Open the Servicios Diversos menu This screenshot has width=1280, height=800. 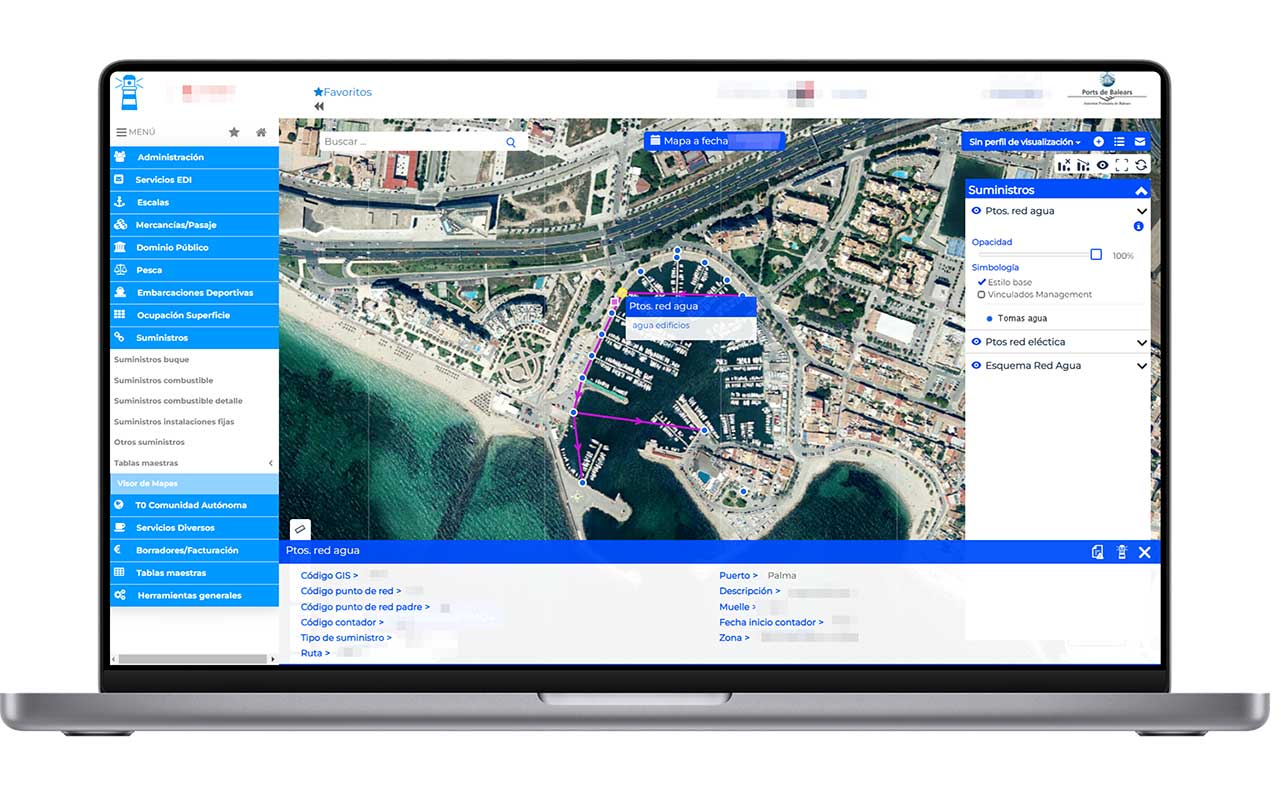194,528
